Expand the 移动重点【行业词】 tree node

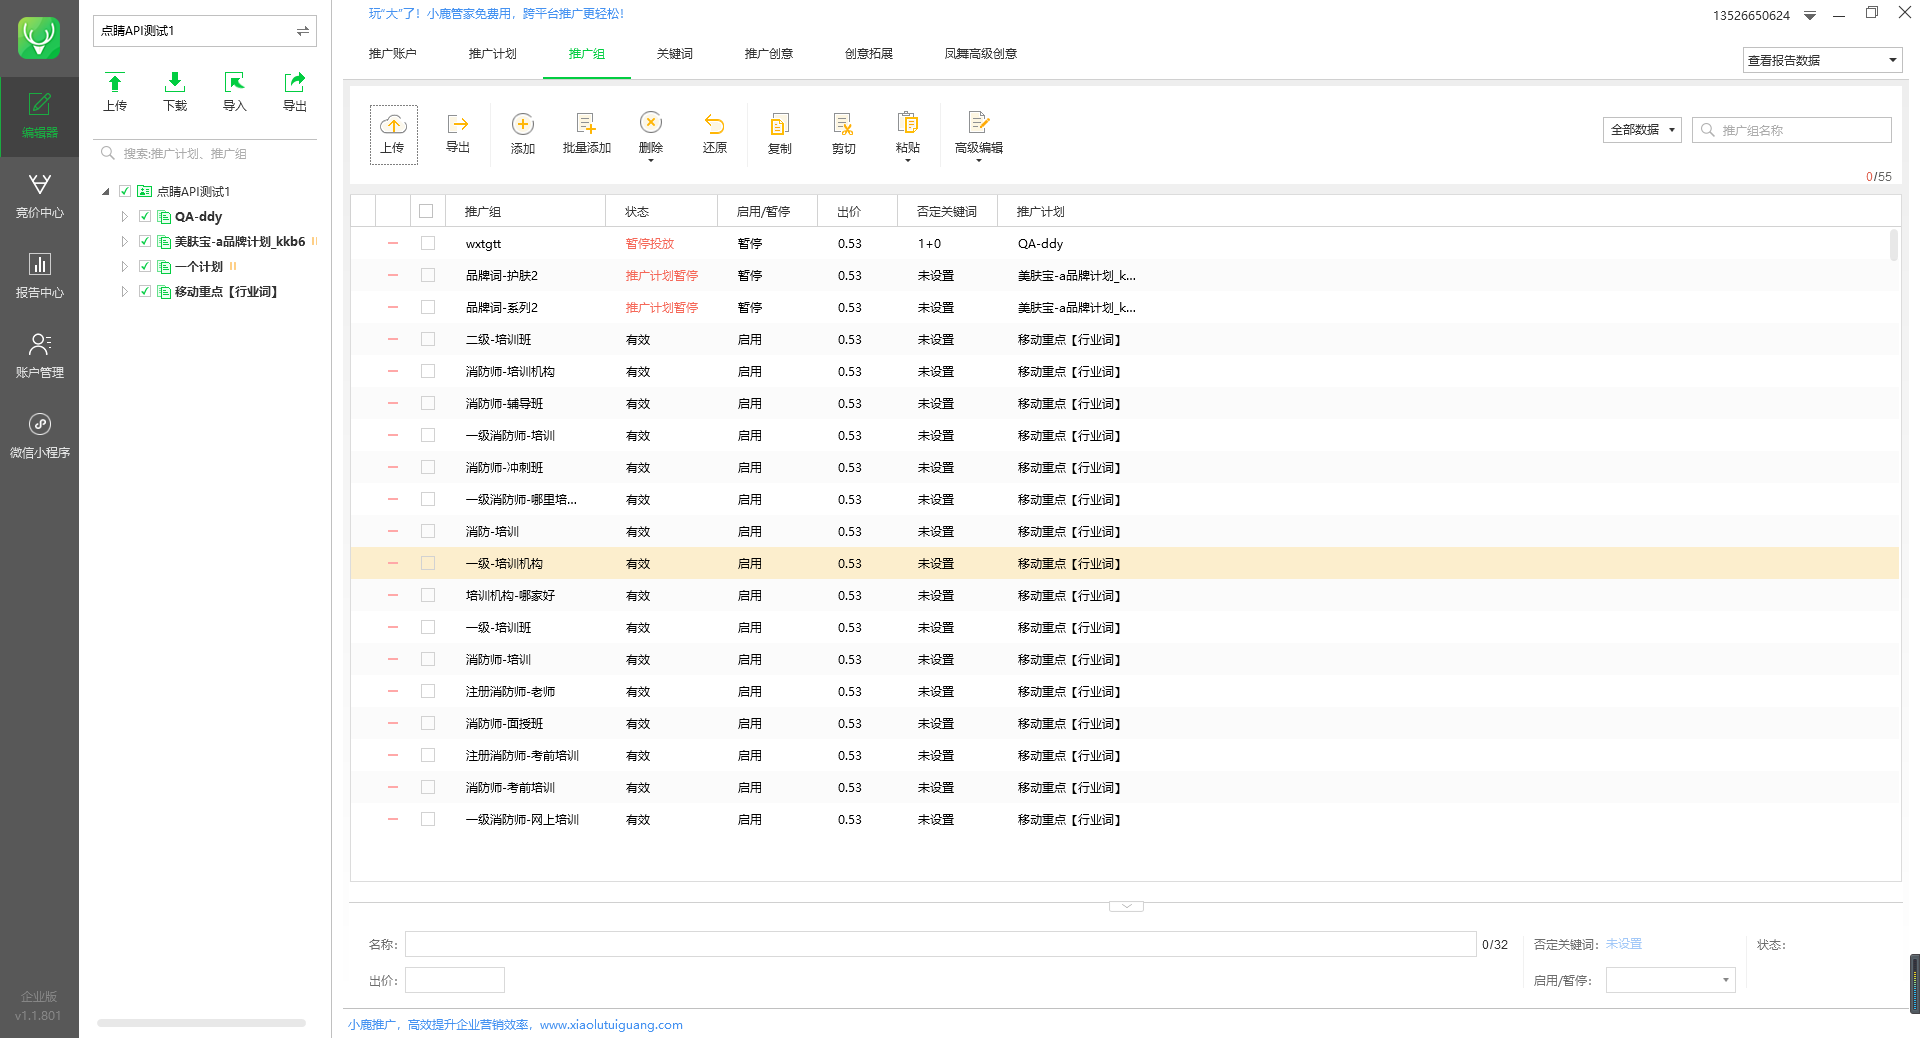(124, 291)
